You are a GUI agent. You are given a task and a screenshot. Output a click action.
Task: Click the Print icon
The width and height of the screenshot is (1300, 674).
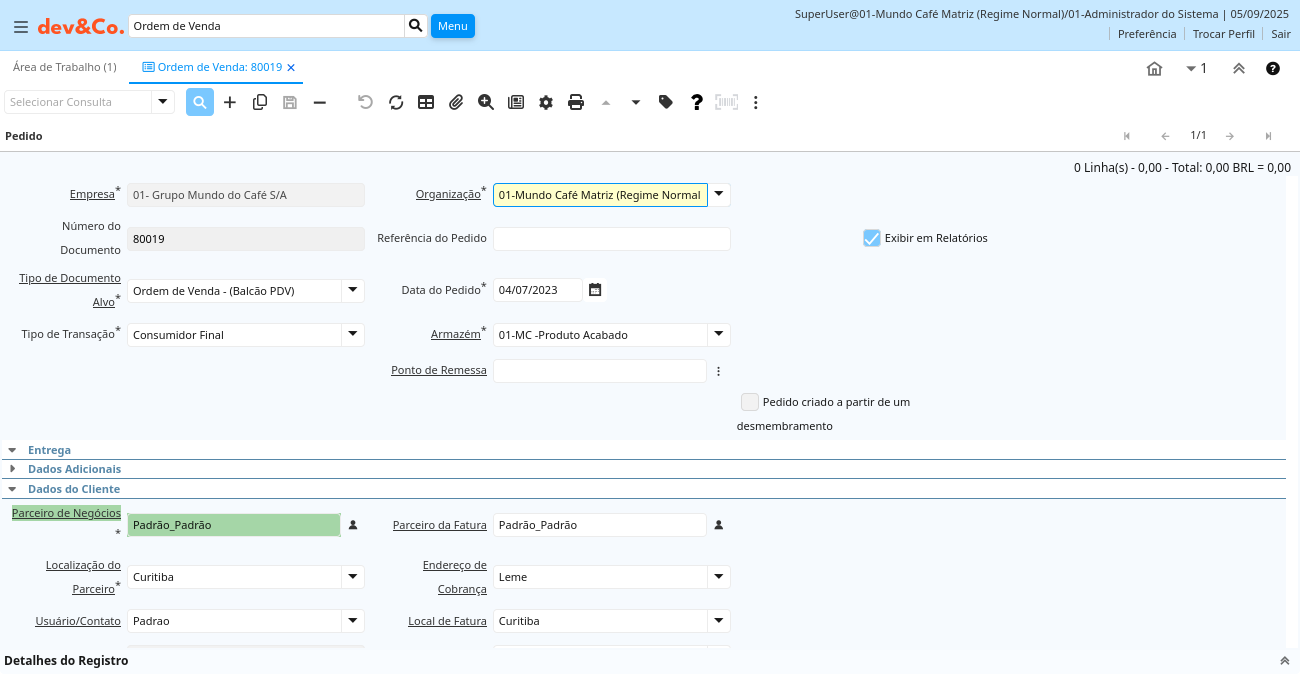pyautogui.click(x=576, y=102)
